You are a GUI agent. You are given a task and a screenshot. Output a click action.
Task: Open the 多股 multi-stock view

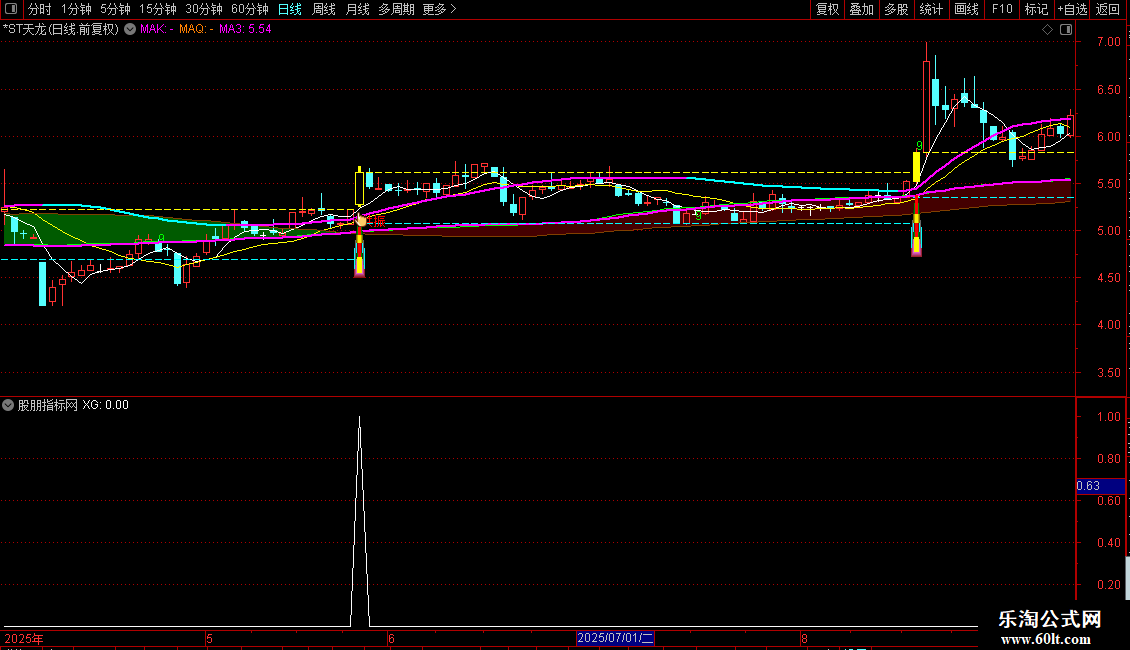tap(896, 9)
